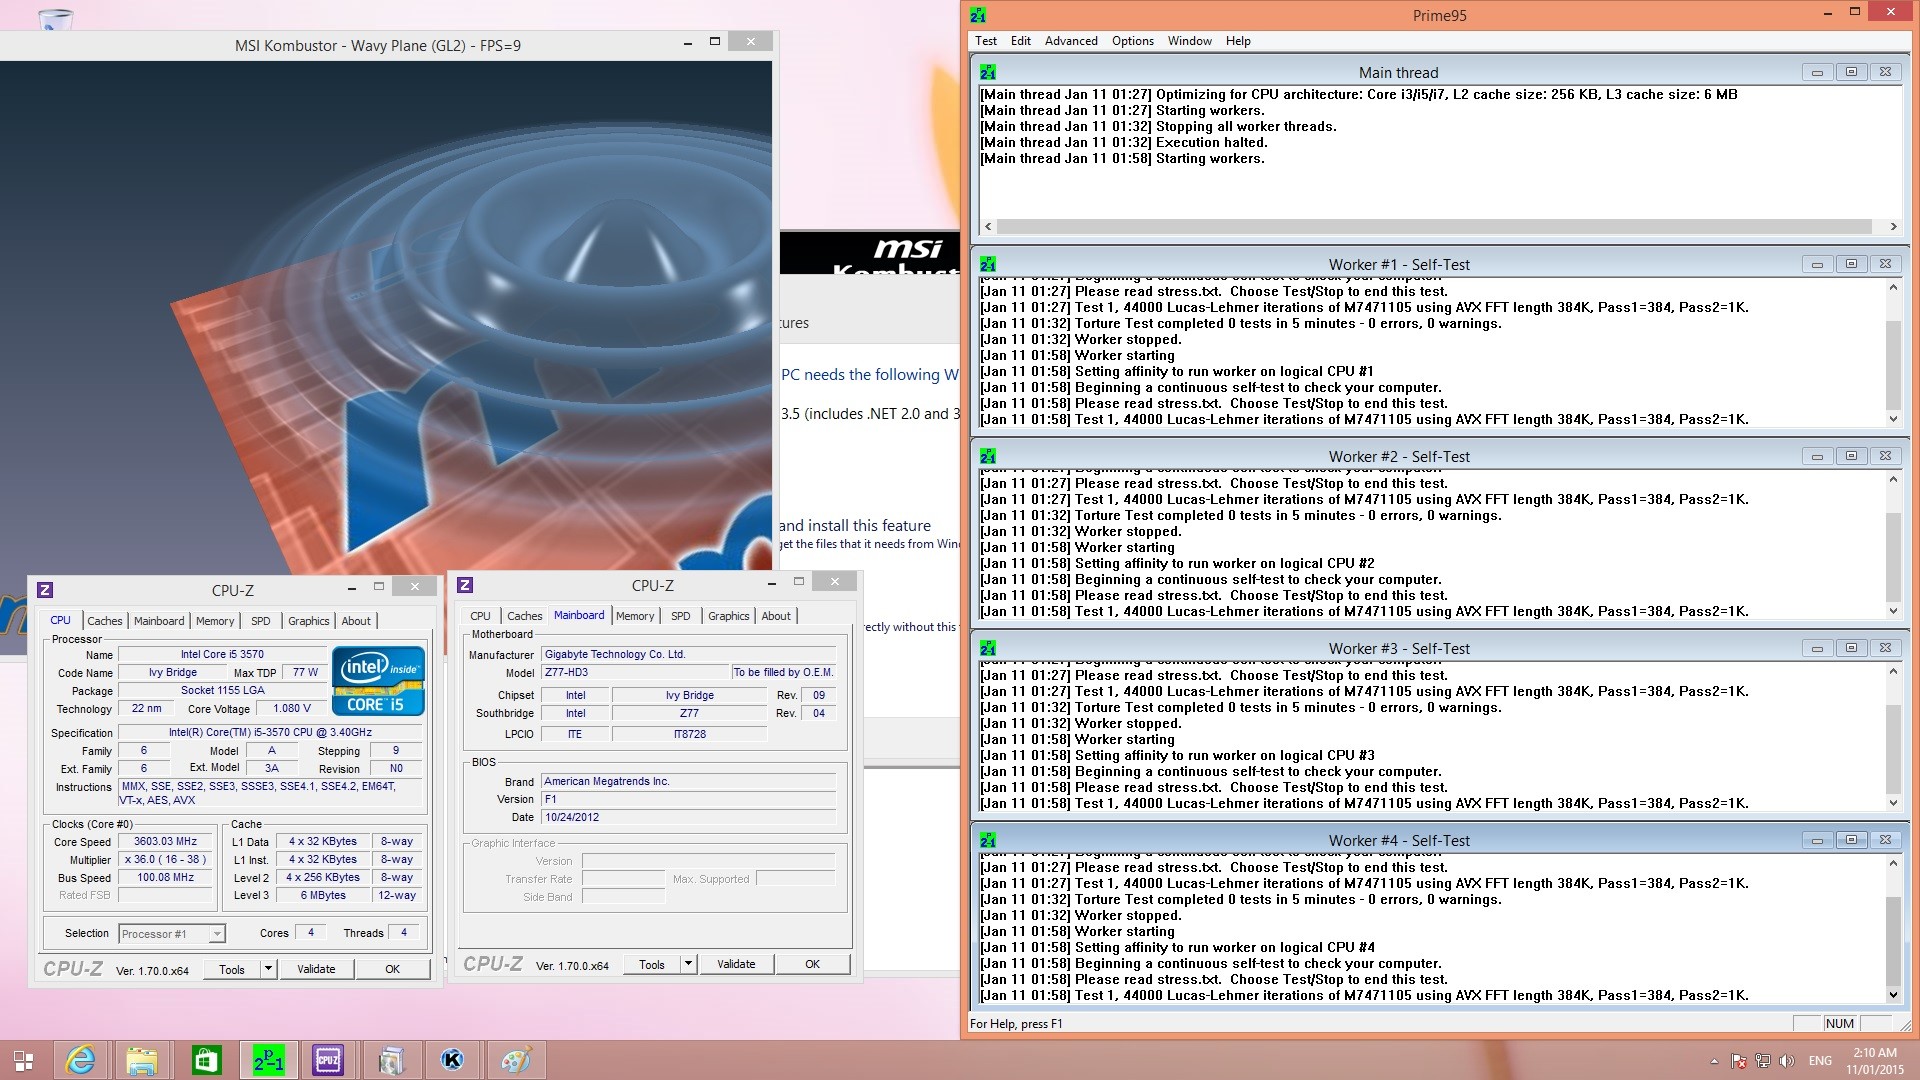Open the Edit menu in Prime95
The image size is (1920, 1080).
point(1020,41)
